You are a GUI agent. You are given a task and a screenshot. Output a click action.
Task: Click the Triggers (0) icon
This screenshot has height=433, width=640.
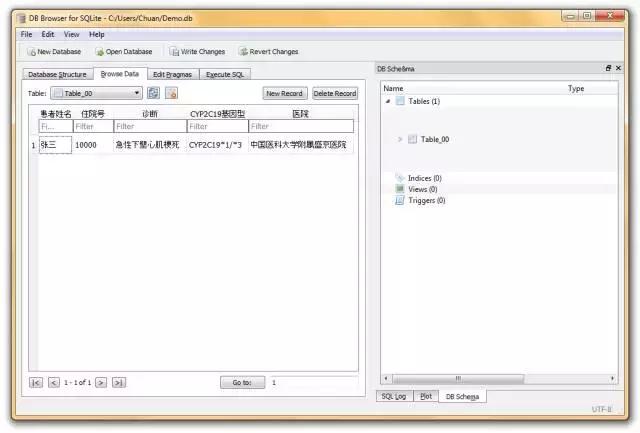pyautogui.click(x=400, y=200)
